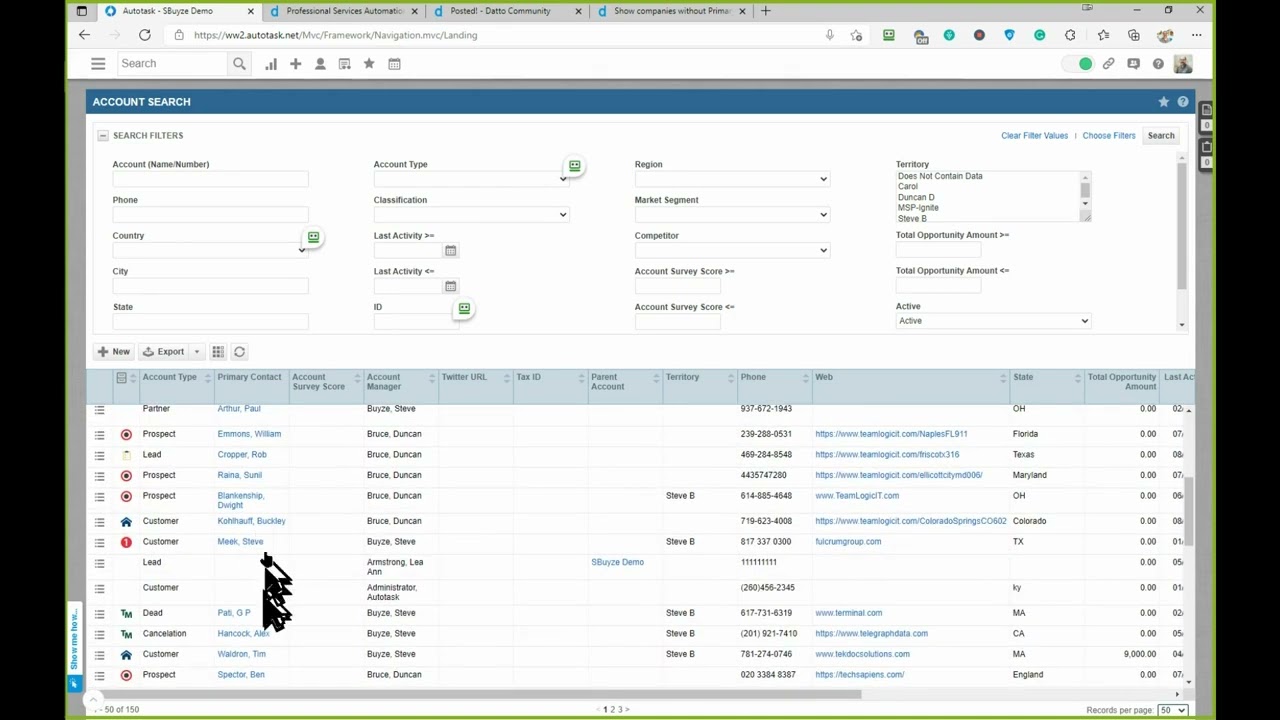Click the create new plus icon

point(295,64)
